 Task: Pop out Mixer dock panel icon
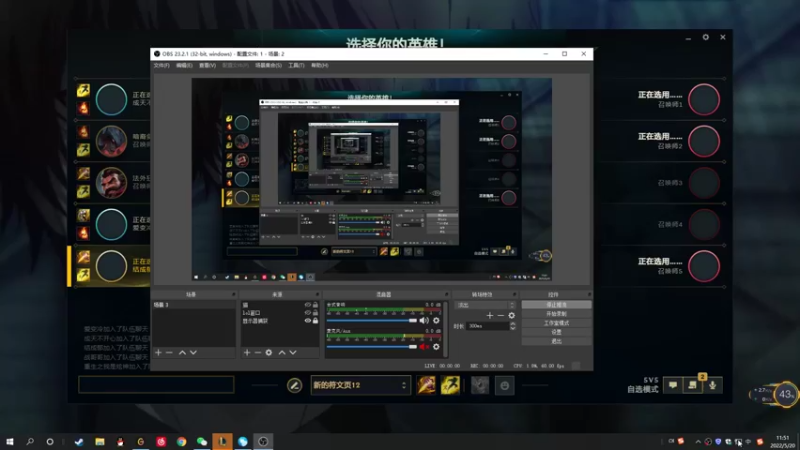446,294
